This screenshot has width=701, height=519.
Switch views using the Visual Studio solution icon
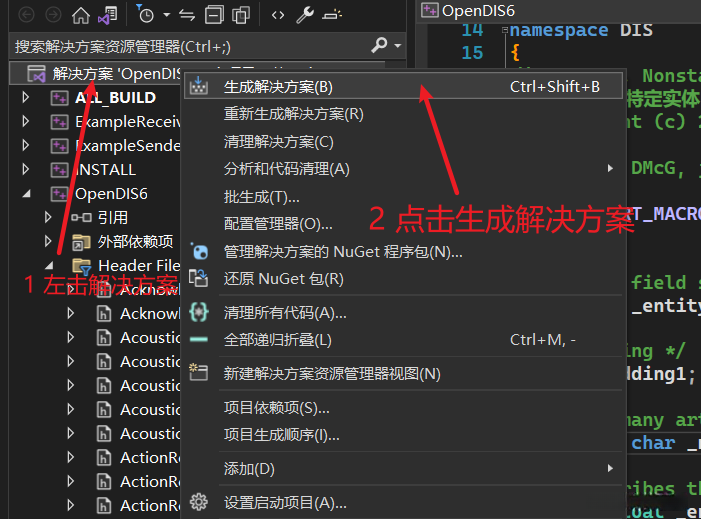tap(108, 15)
